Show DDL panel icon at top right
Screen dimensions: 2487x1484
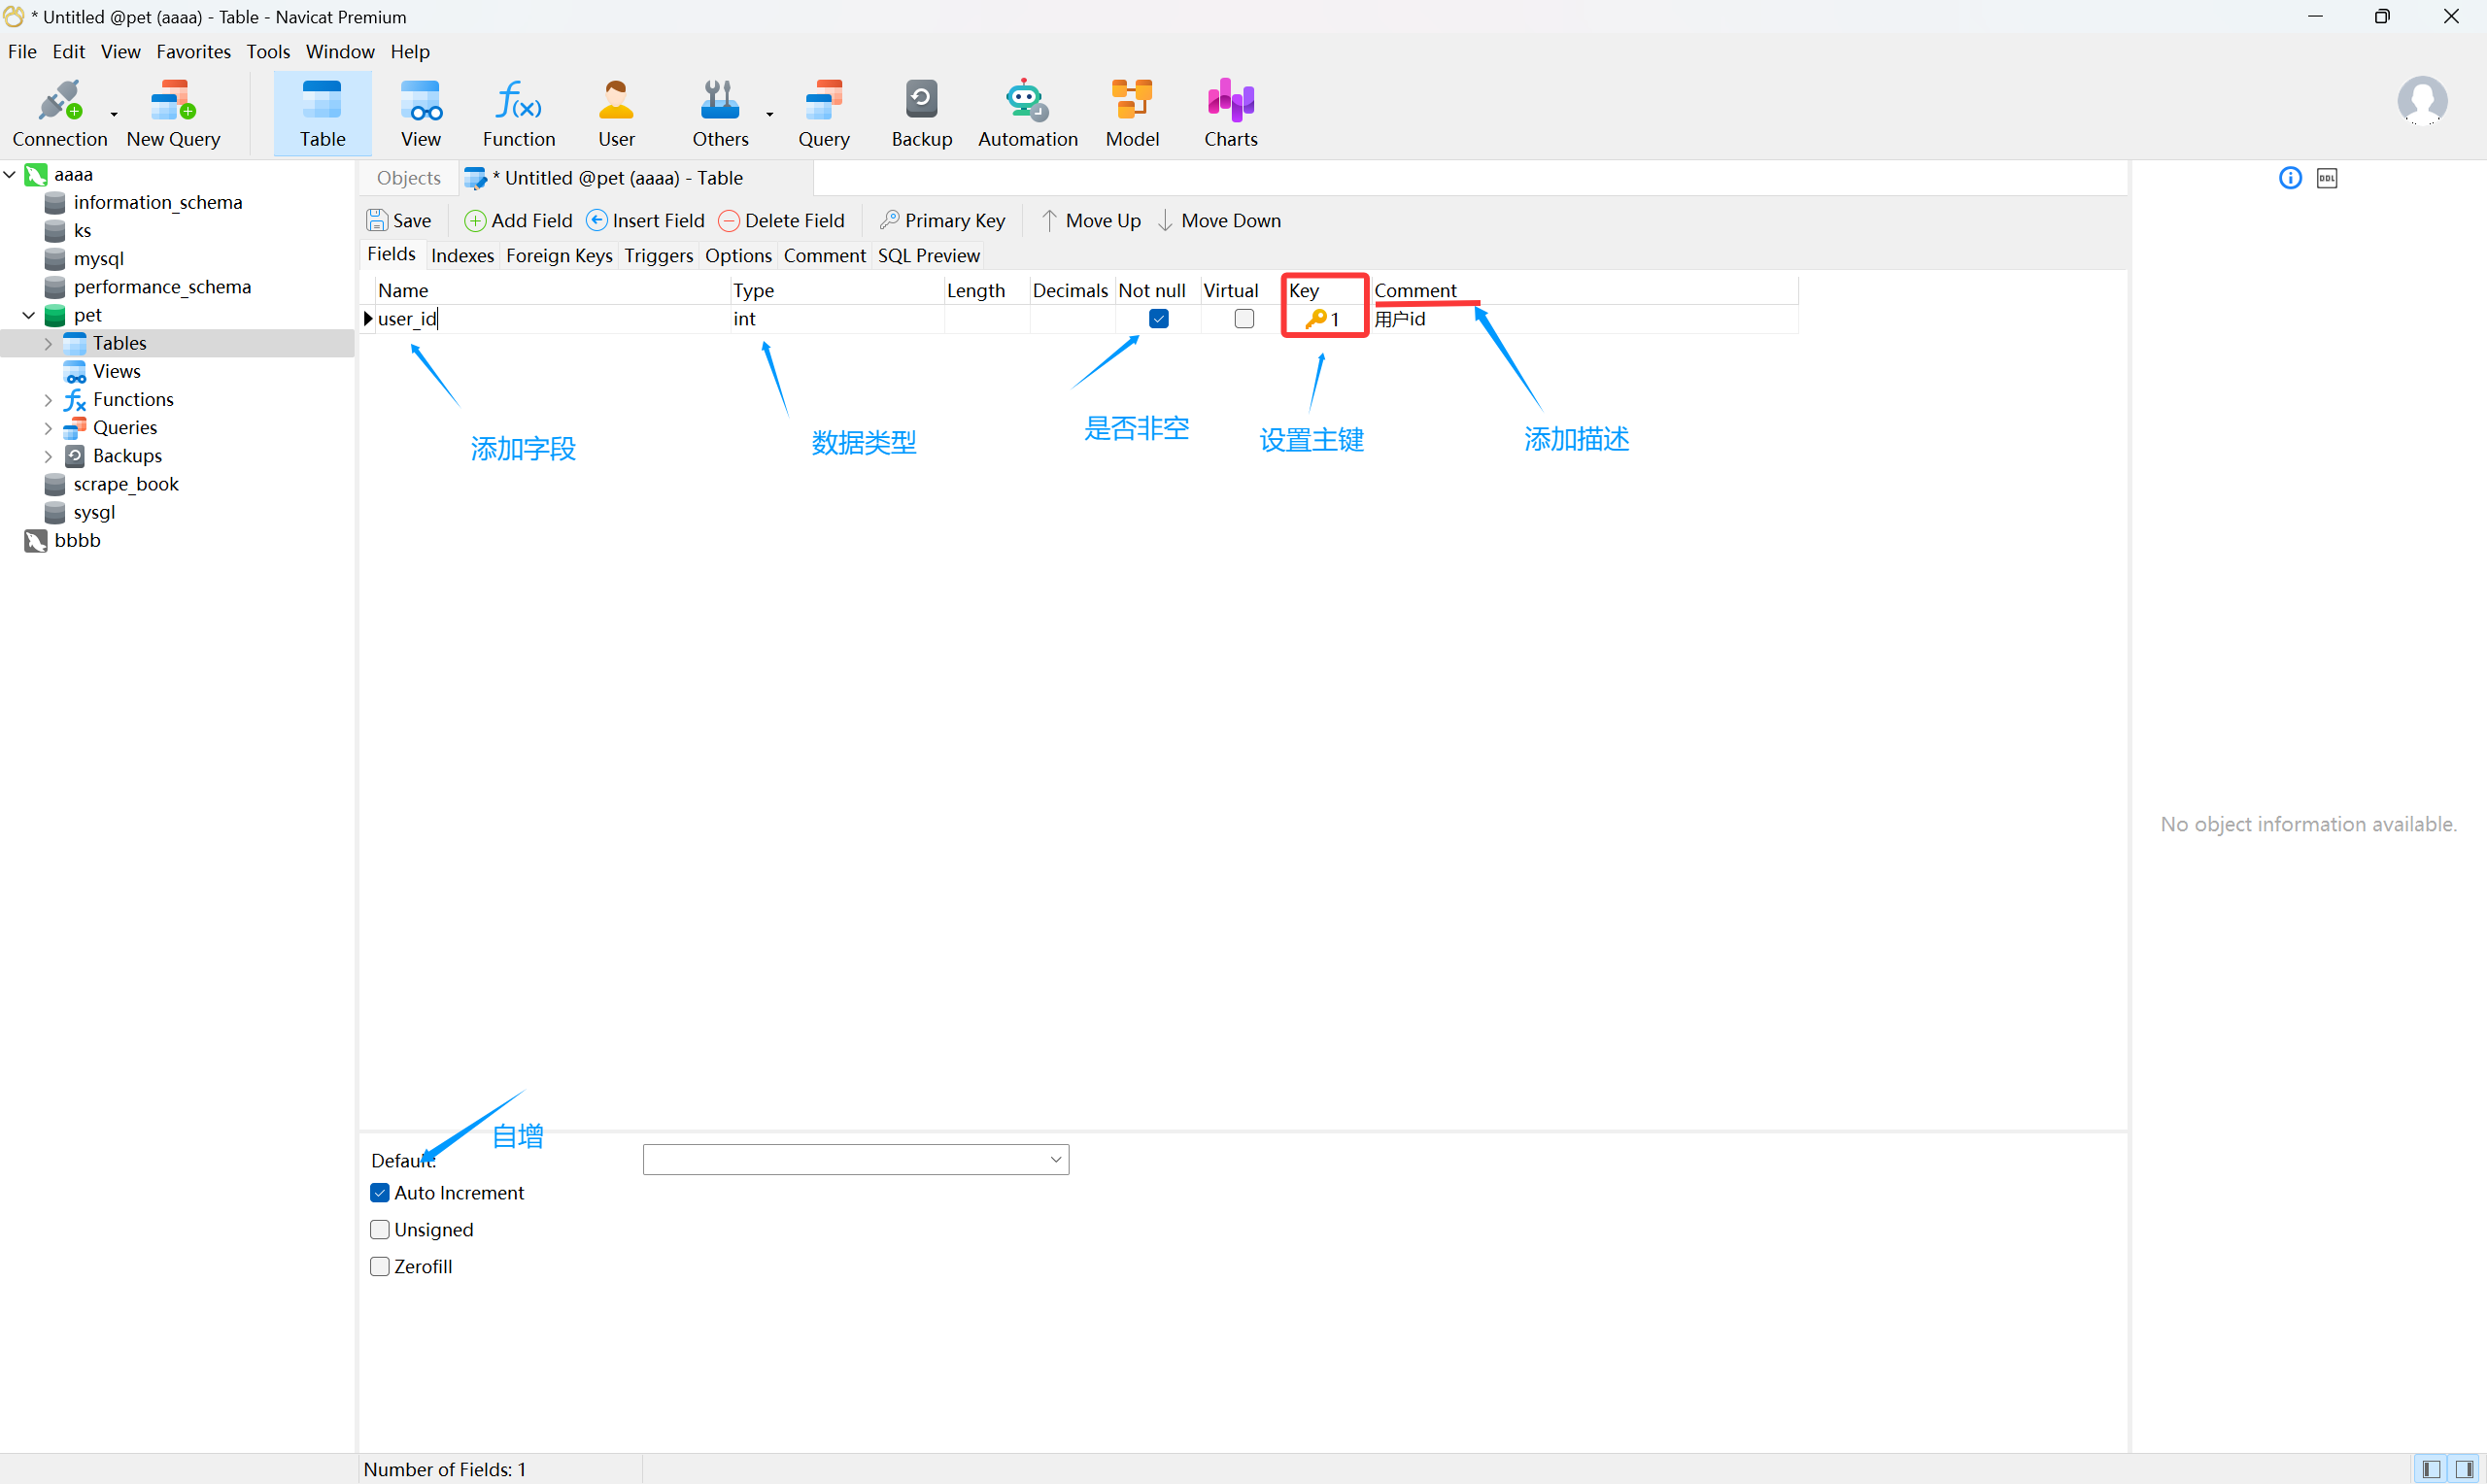click(x=2326, y=178)
